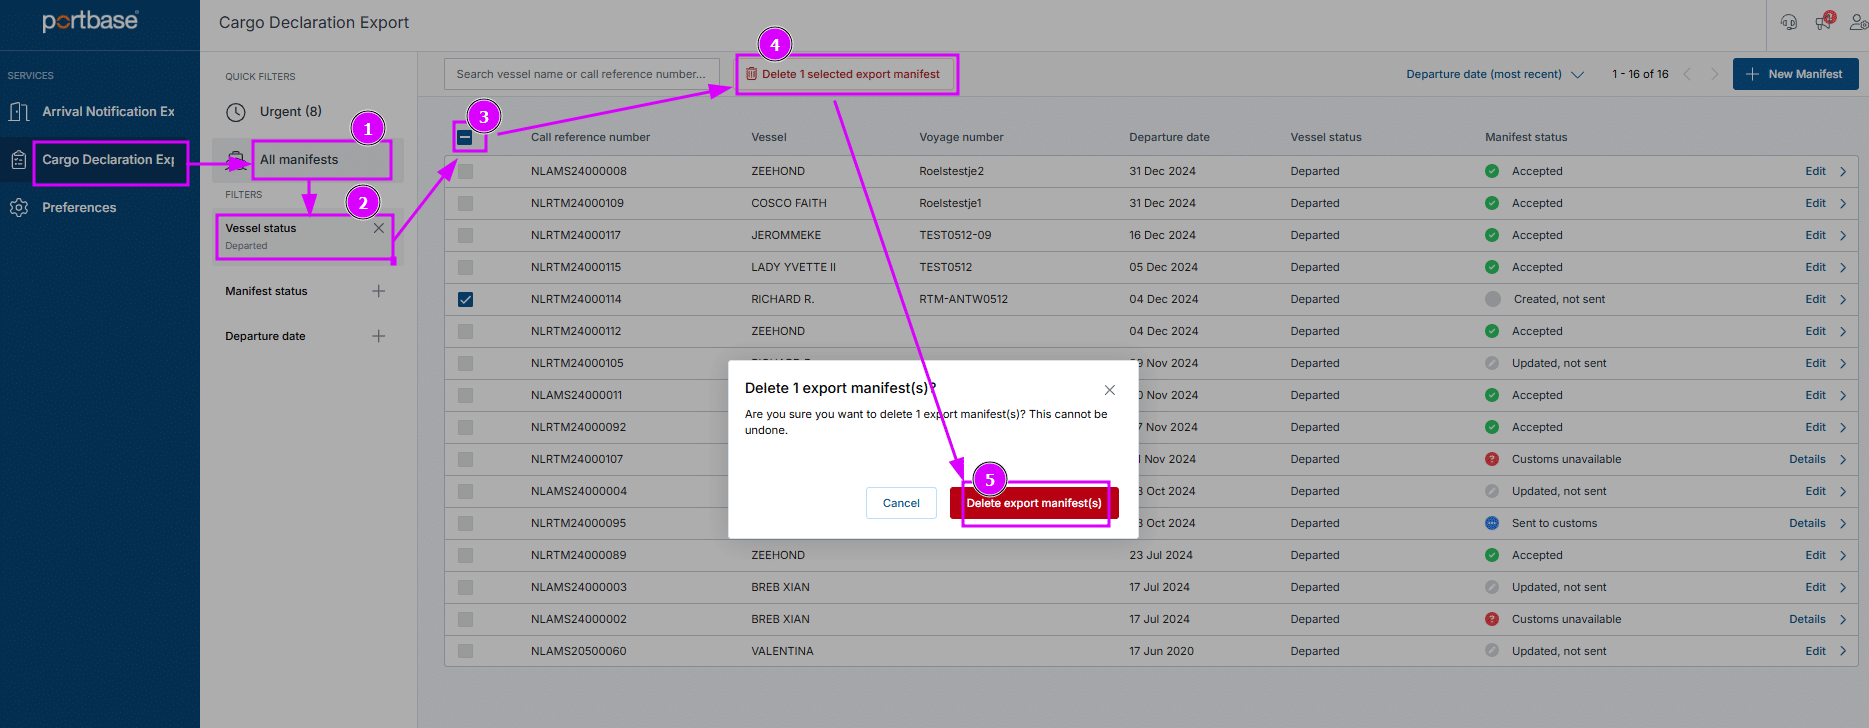Image resolution: width=1869 pixels, height=728 pixels.
Task: Expand the Manifest status filter
Action: 378,291
